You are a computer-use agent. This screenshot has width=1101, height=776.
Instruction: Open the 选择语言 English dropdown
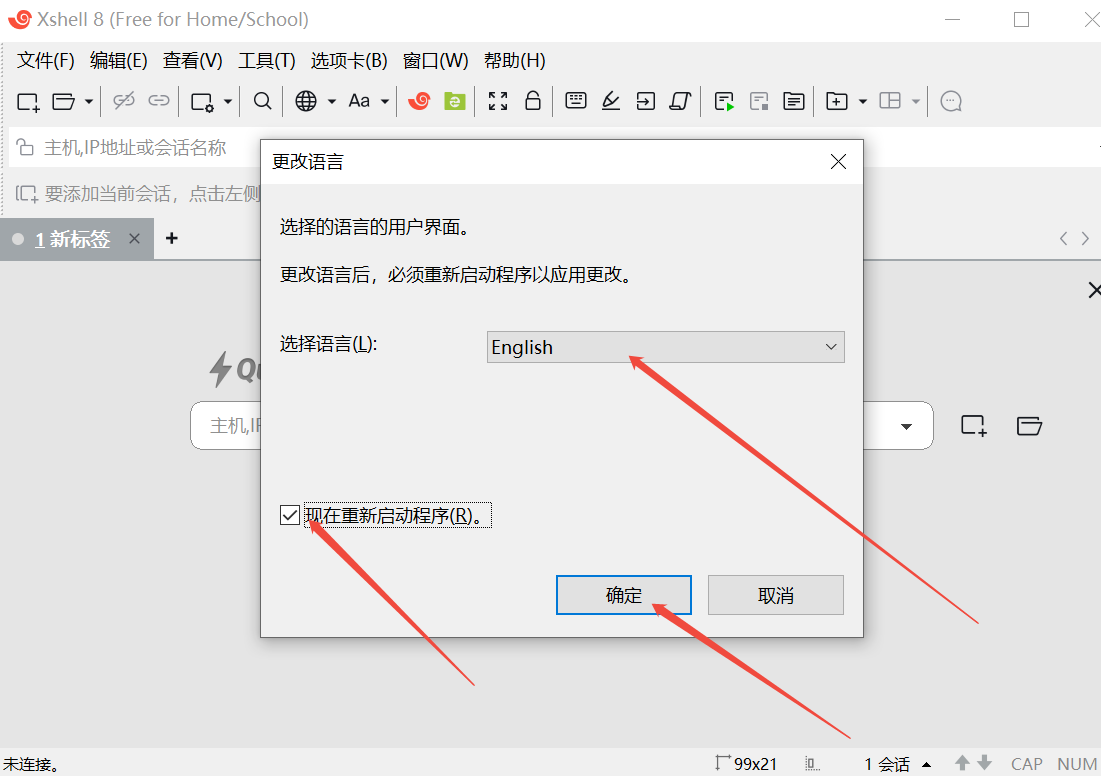665,347
